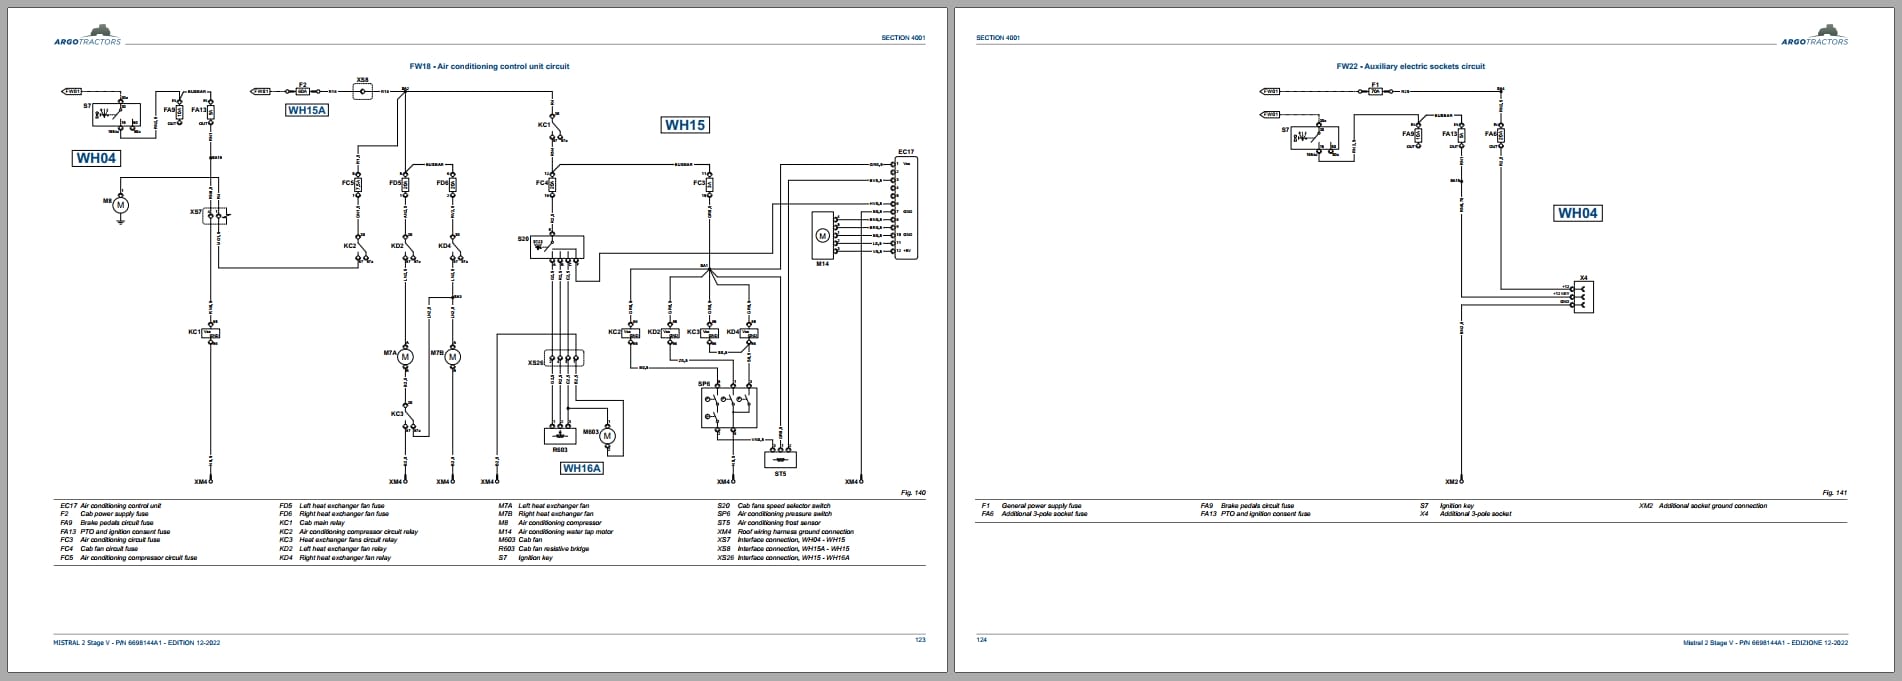Select the M7B right heat exchanger fan symbol

point(452,356)
